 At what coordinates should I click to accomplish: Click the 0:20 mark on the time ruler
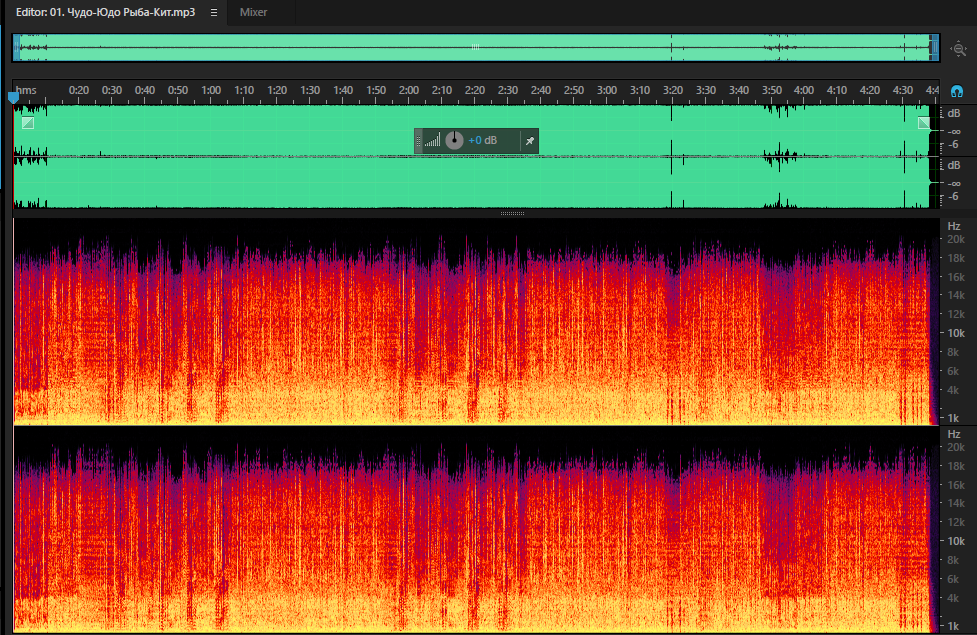(x=79, y=90)
